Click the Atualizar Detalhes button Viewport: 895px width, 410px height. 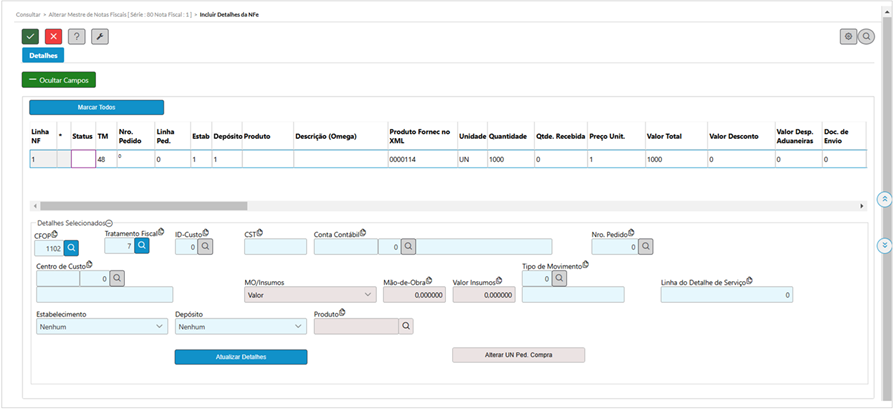[x=240, y=357]
